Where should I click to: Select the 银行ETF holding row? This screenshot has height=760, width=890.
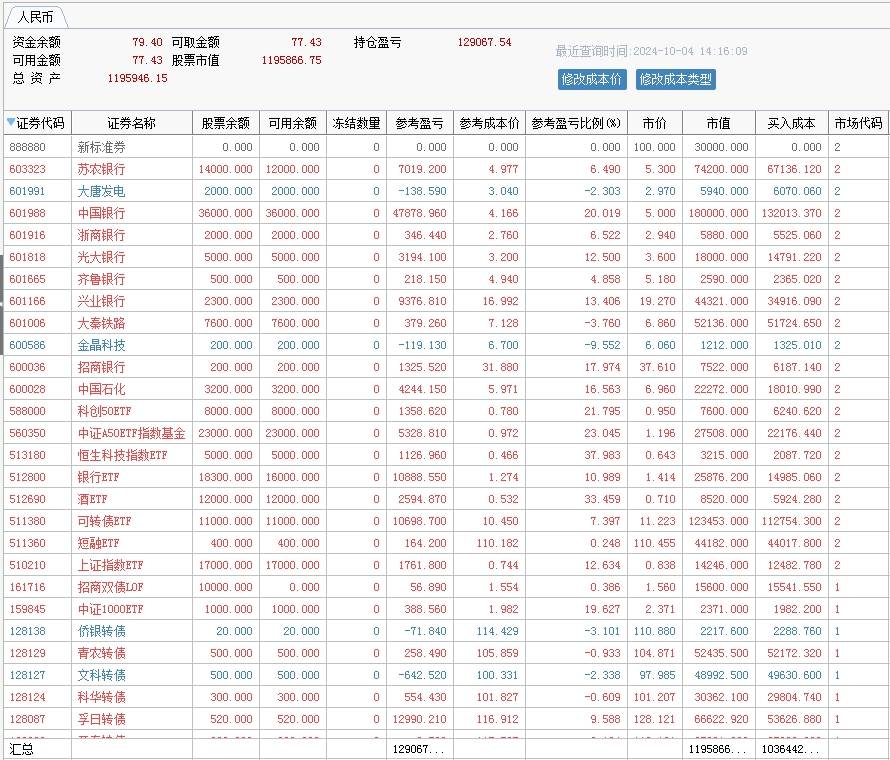[445, 477]
